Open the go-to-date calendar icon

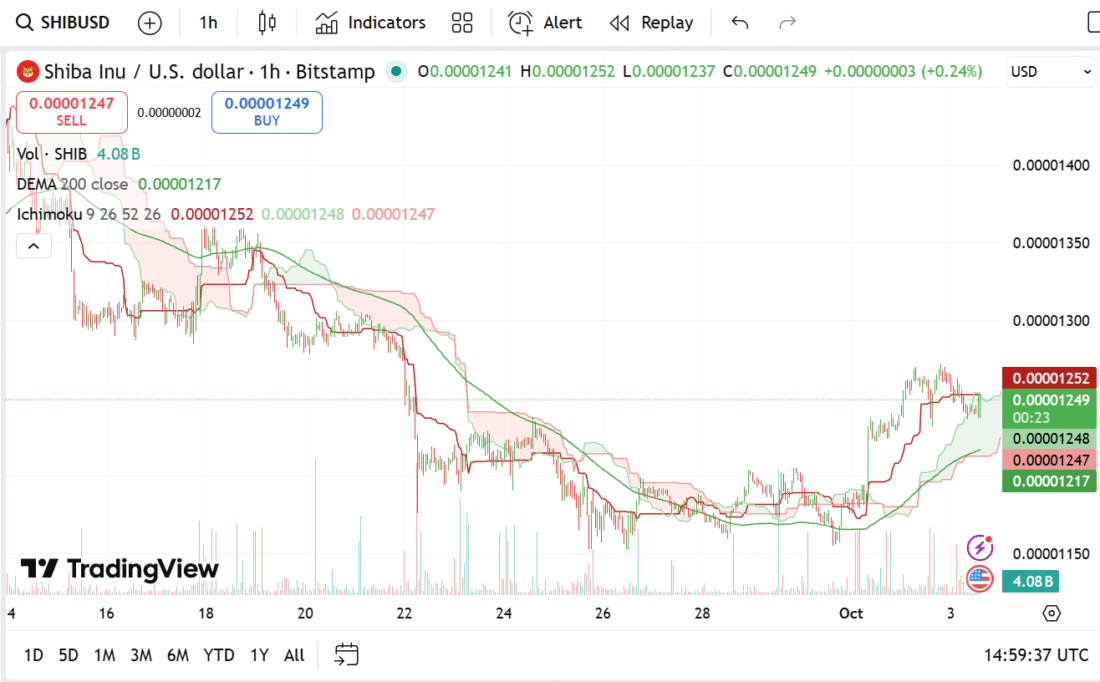pos(346,655)
